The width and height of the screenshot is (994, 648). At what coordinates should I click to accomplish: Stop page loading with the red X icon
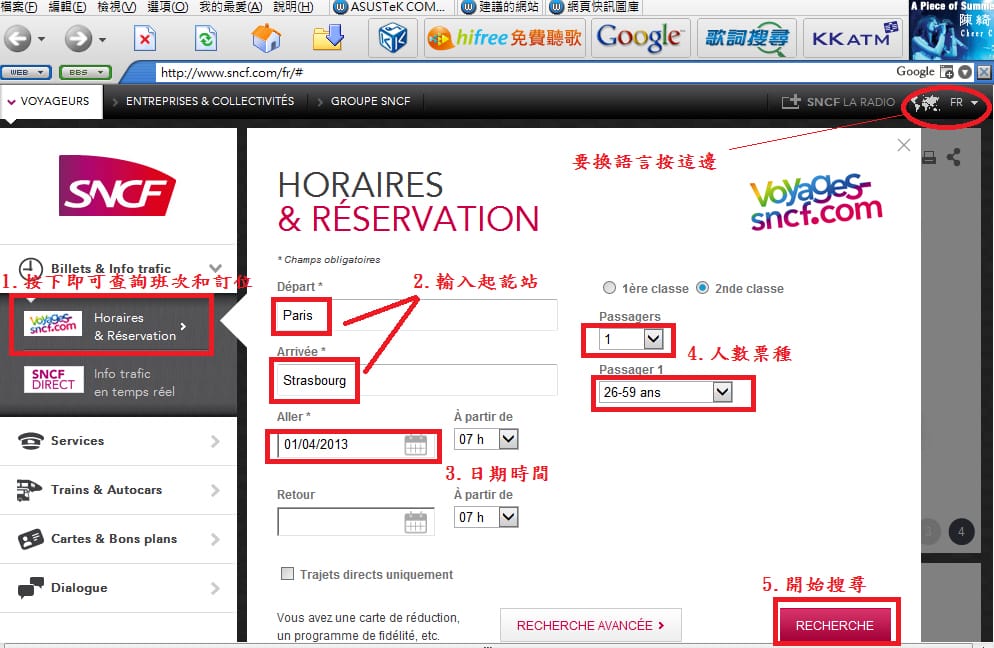(145, 39)
